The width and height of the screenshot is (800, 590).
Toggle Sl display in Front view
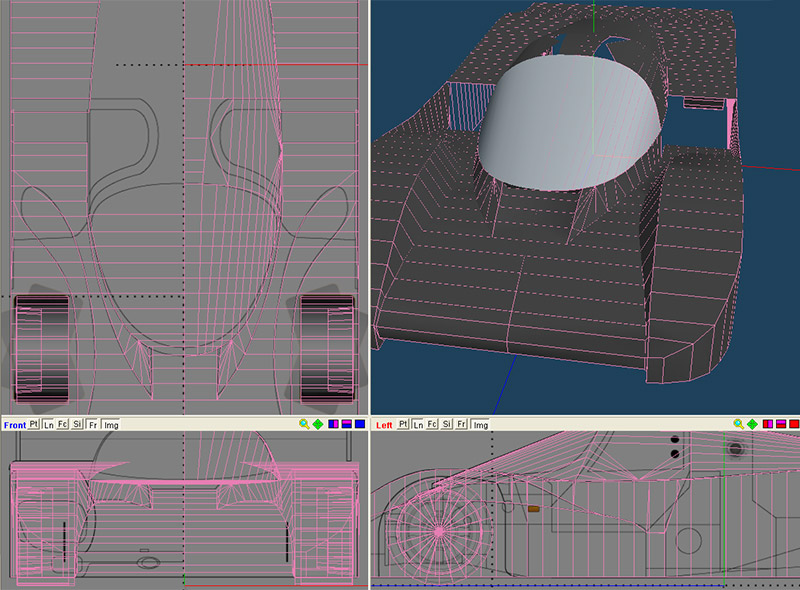point(78,425)
